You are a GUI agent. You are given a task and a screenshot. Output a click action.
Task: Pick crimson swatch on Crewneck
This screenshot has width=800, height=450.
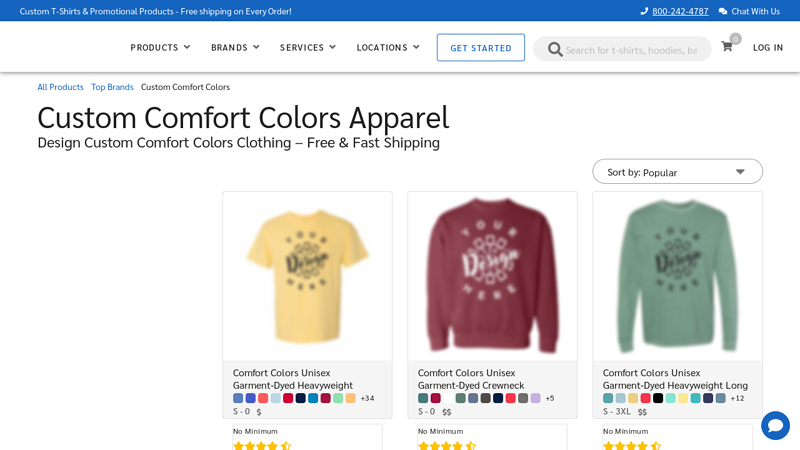[x=435, y=398]
